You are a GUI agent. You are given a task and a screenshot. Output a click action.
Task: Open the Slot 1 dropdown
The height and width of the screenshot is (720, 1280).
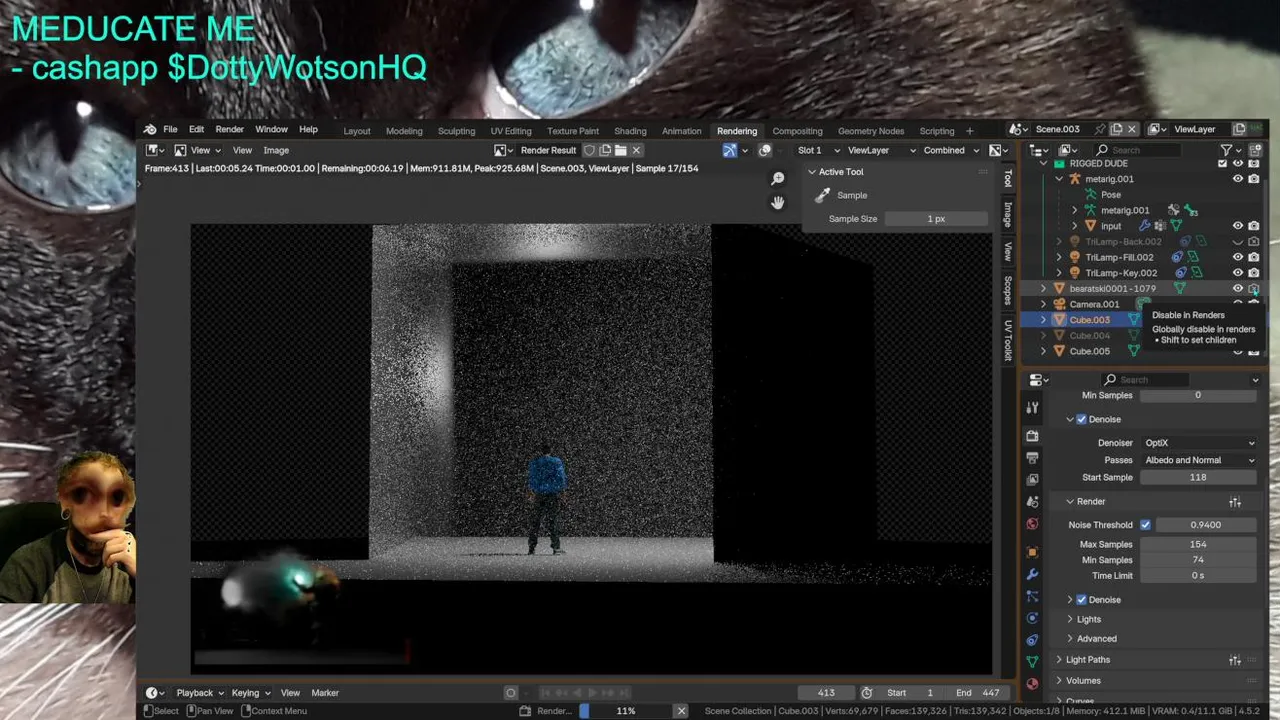(818, 150)
